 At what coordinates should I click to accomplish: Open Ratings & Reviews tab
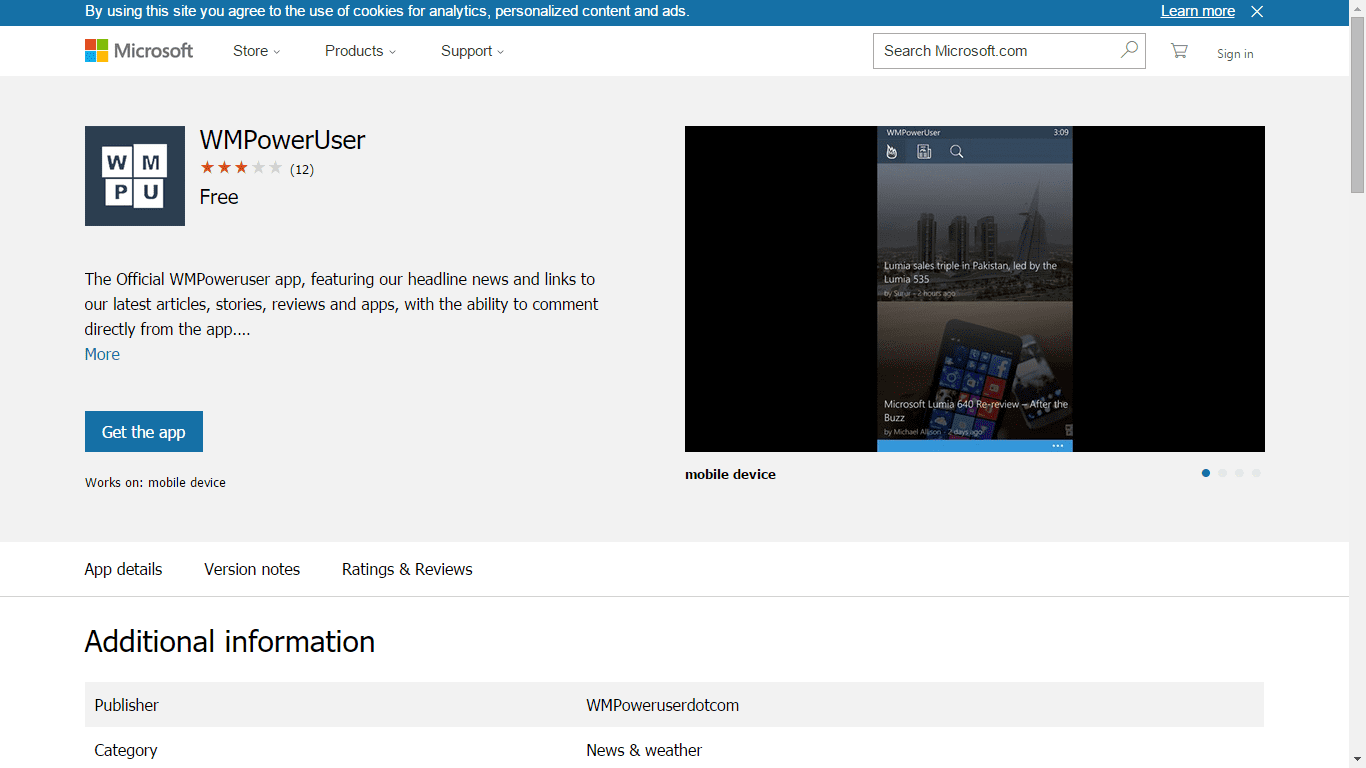coord(407,569)
